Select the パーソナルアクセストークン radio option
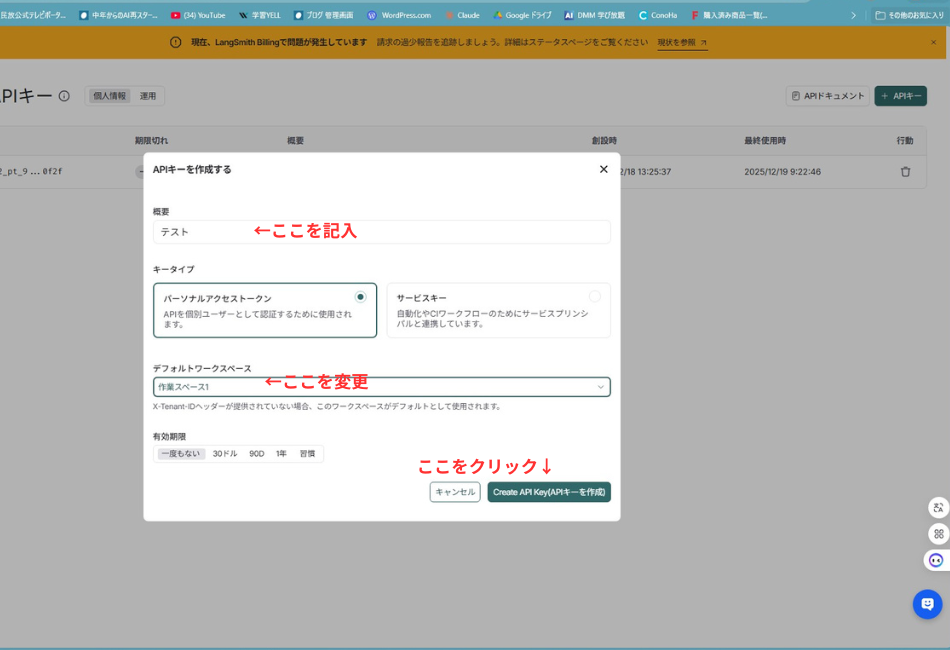The width and height of the screenshot is (950, 650). 360,297
